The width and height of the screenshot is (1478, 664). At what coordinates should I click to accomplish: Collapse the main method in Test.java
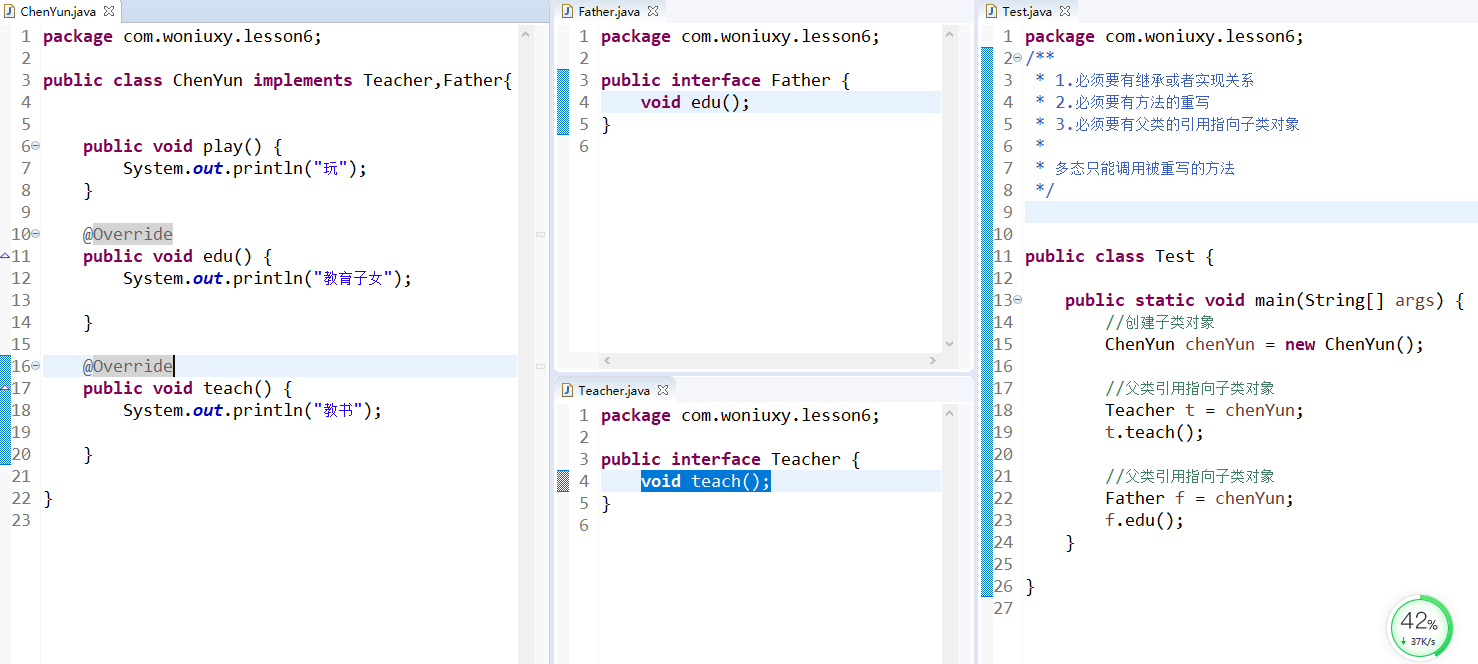click(x=1018, y=300)
